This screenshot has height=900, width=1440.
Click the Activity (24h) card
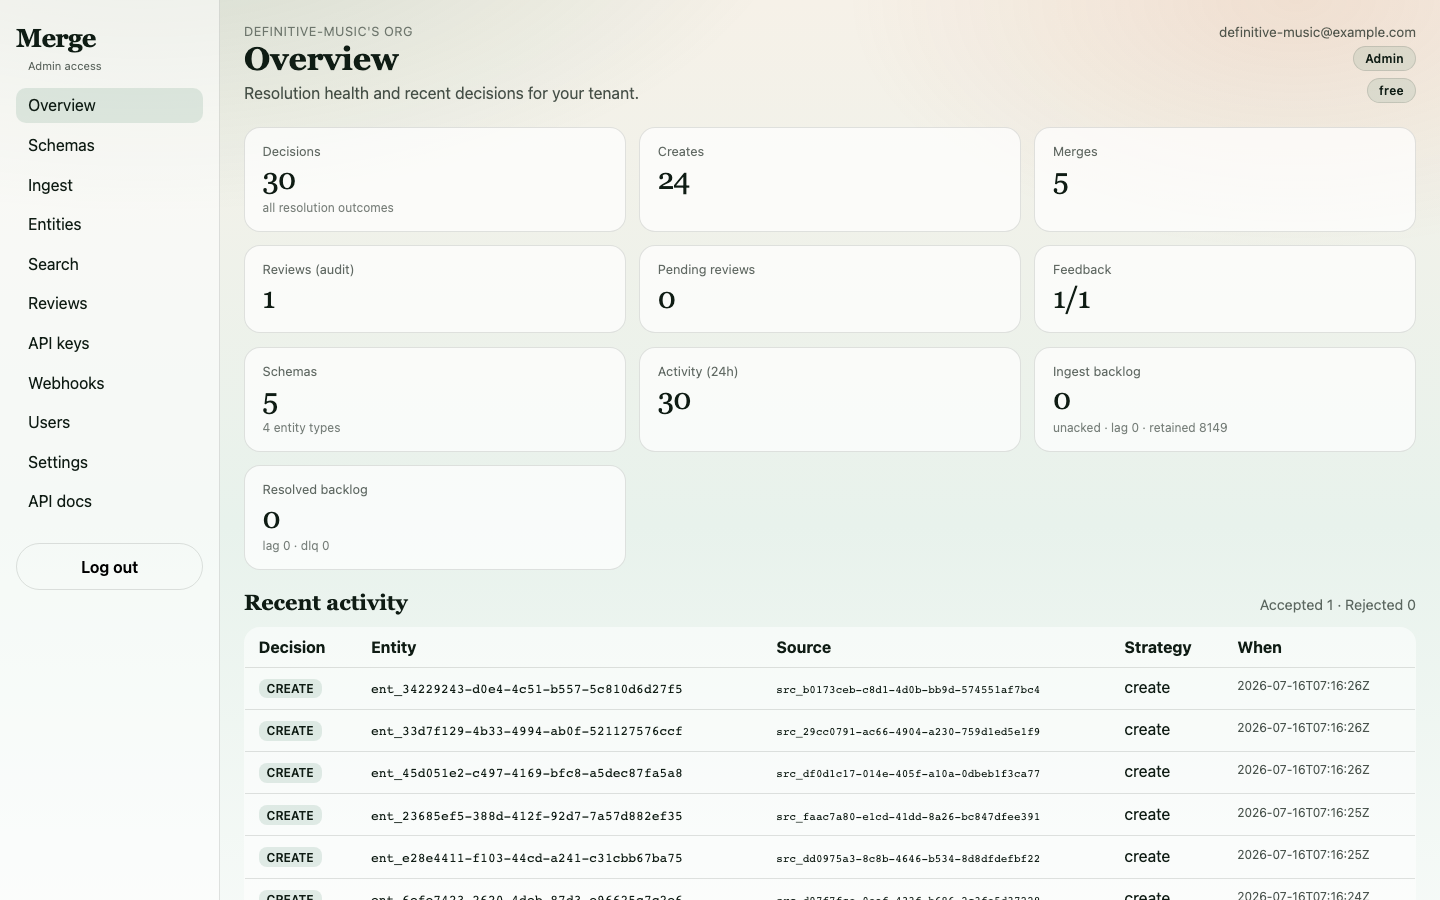point(830,400)
